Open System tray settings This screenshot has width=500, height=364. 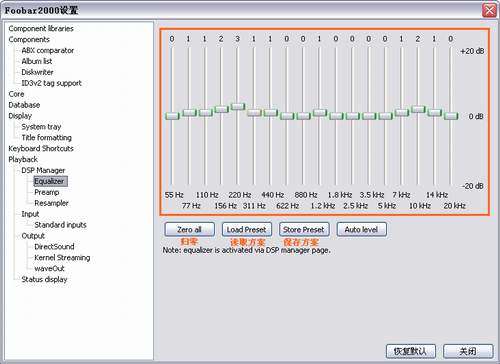[x=41, y=127]
